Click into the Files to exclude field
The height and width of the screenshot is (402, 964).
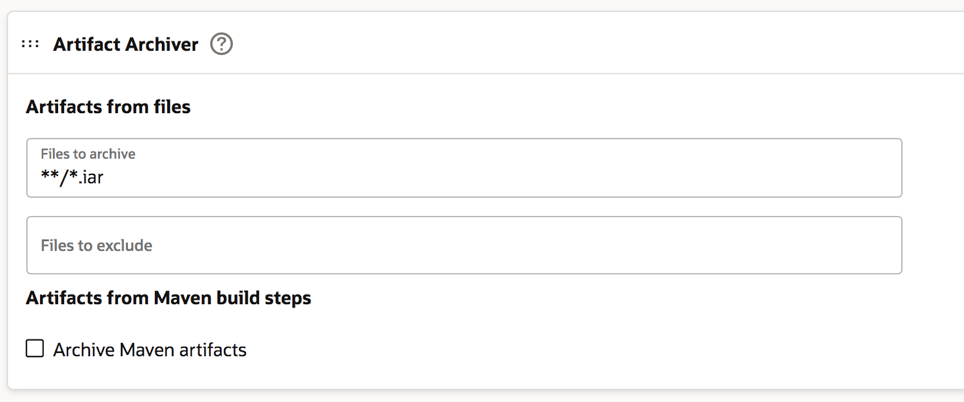[464, 245]
